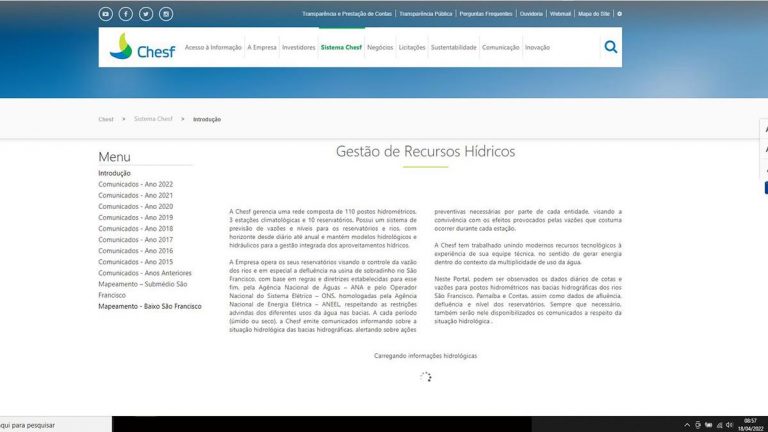Open Comunicados - Ano 2015
This screenshot has height=432, width=768.
136,262
